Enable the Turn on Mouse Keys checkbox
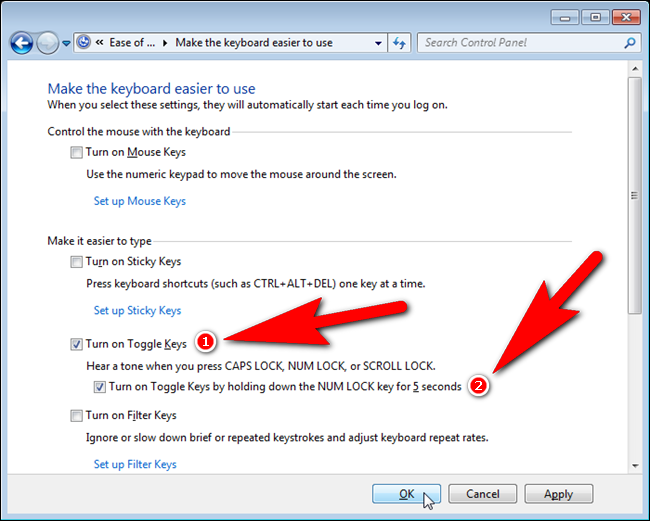The image size is (650, 521). (x=76, y=153)
